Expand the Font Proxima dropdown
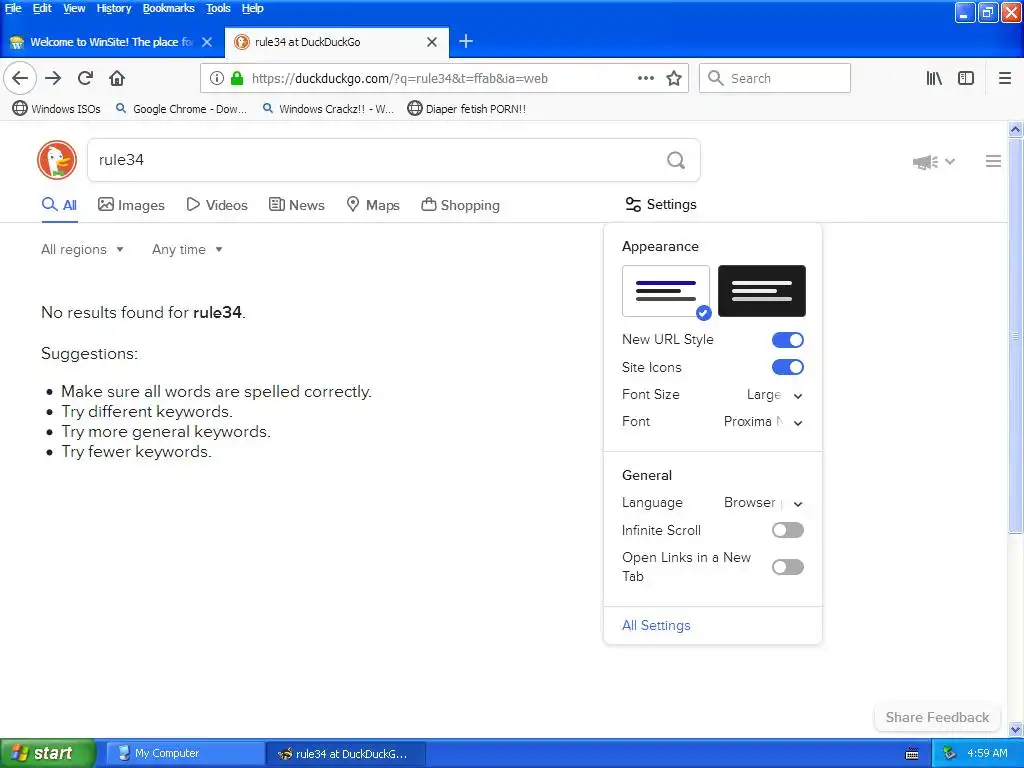The width and height of the screenshot is (1024, 768). 763,422
